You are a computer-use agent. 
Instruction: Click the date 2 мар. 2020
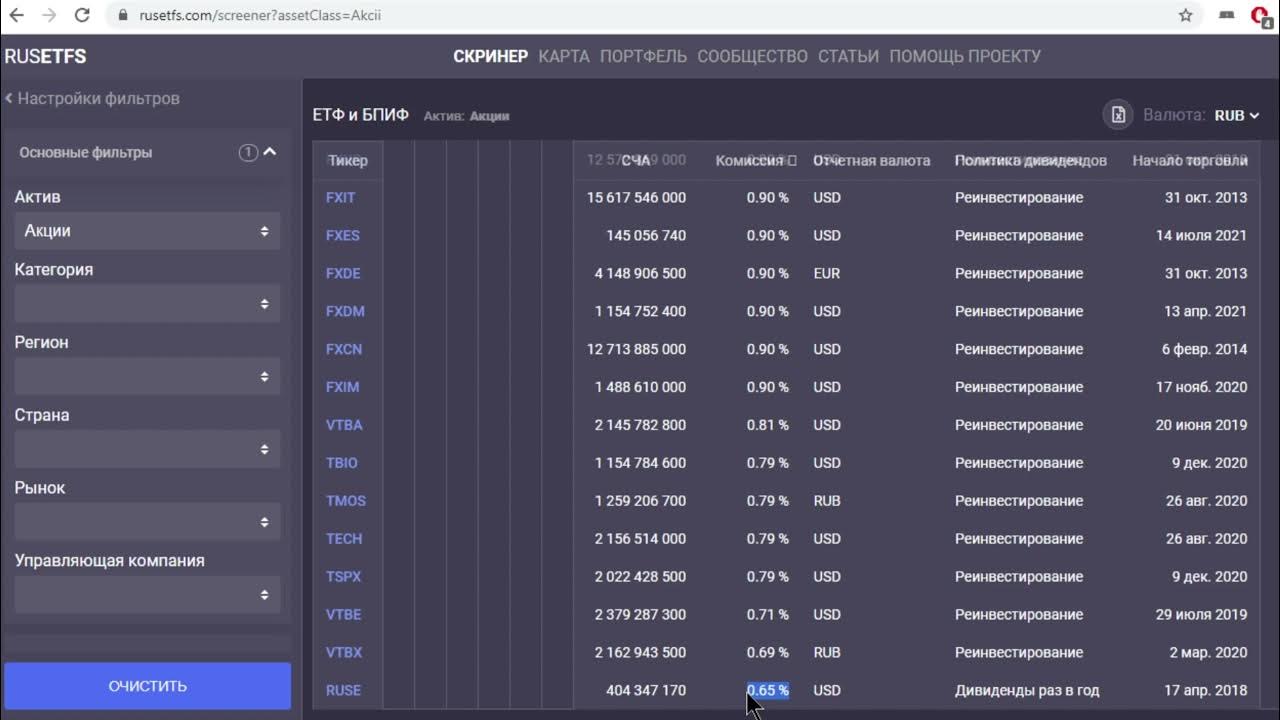click(x=1208, y=652)
